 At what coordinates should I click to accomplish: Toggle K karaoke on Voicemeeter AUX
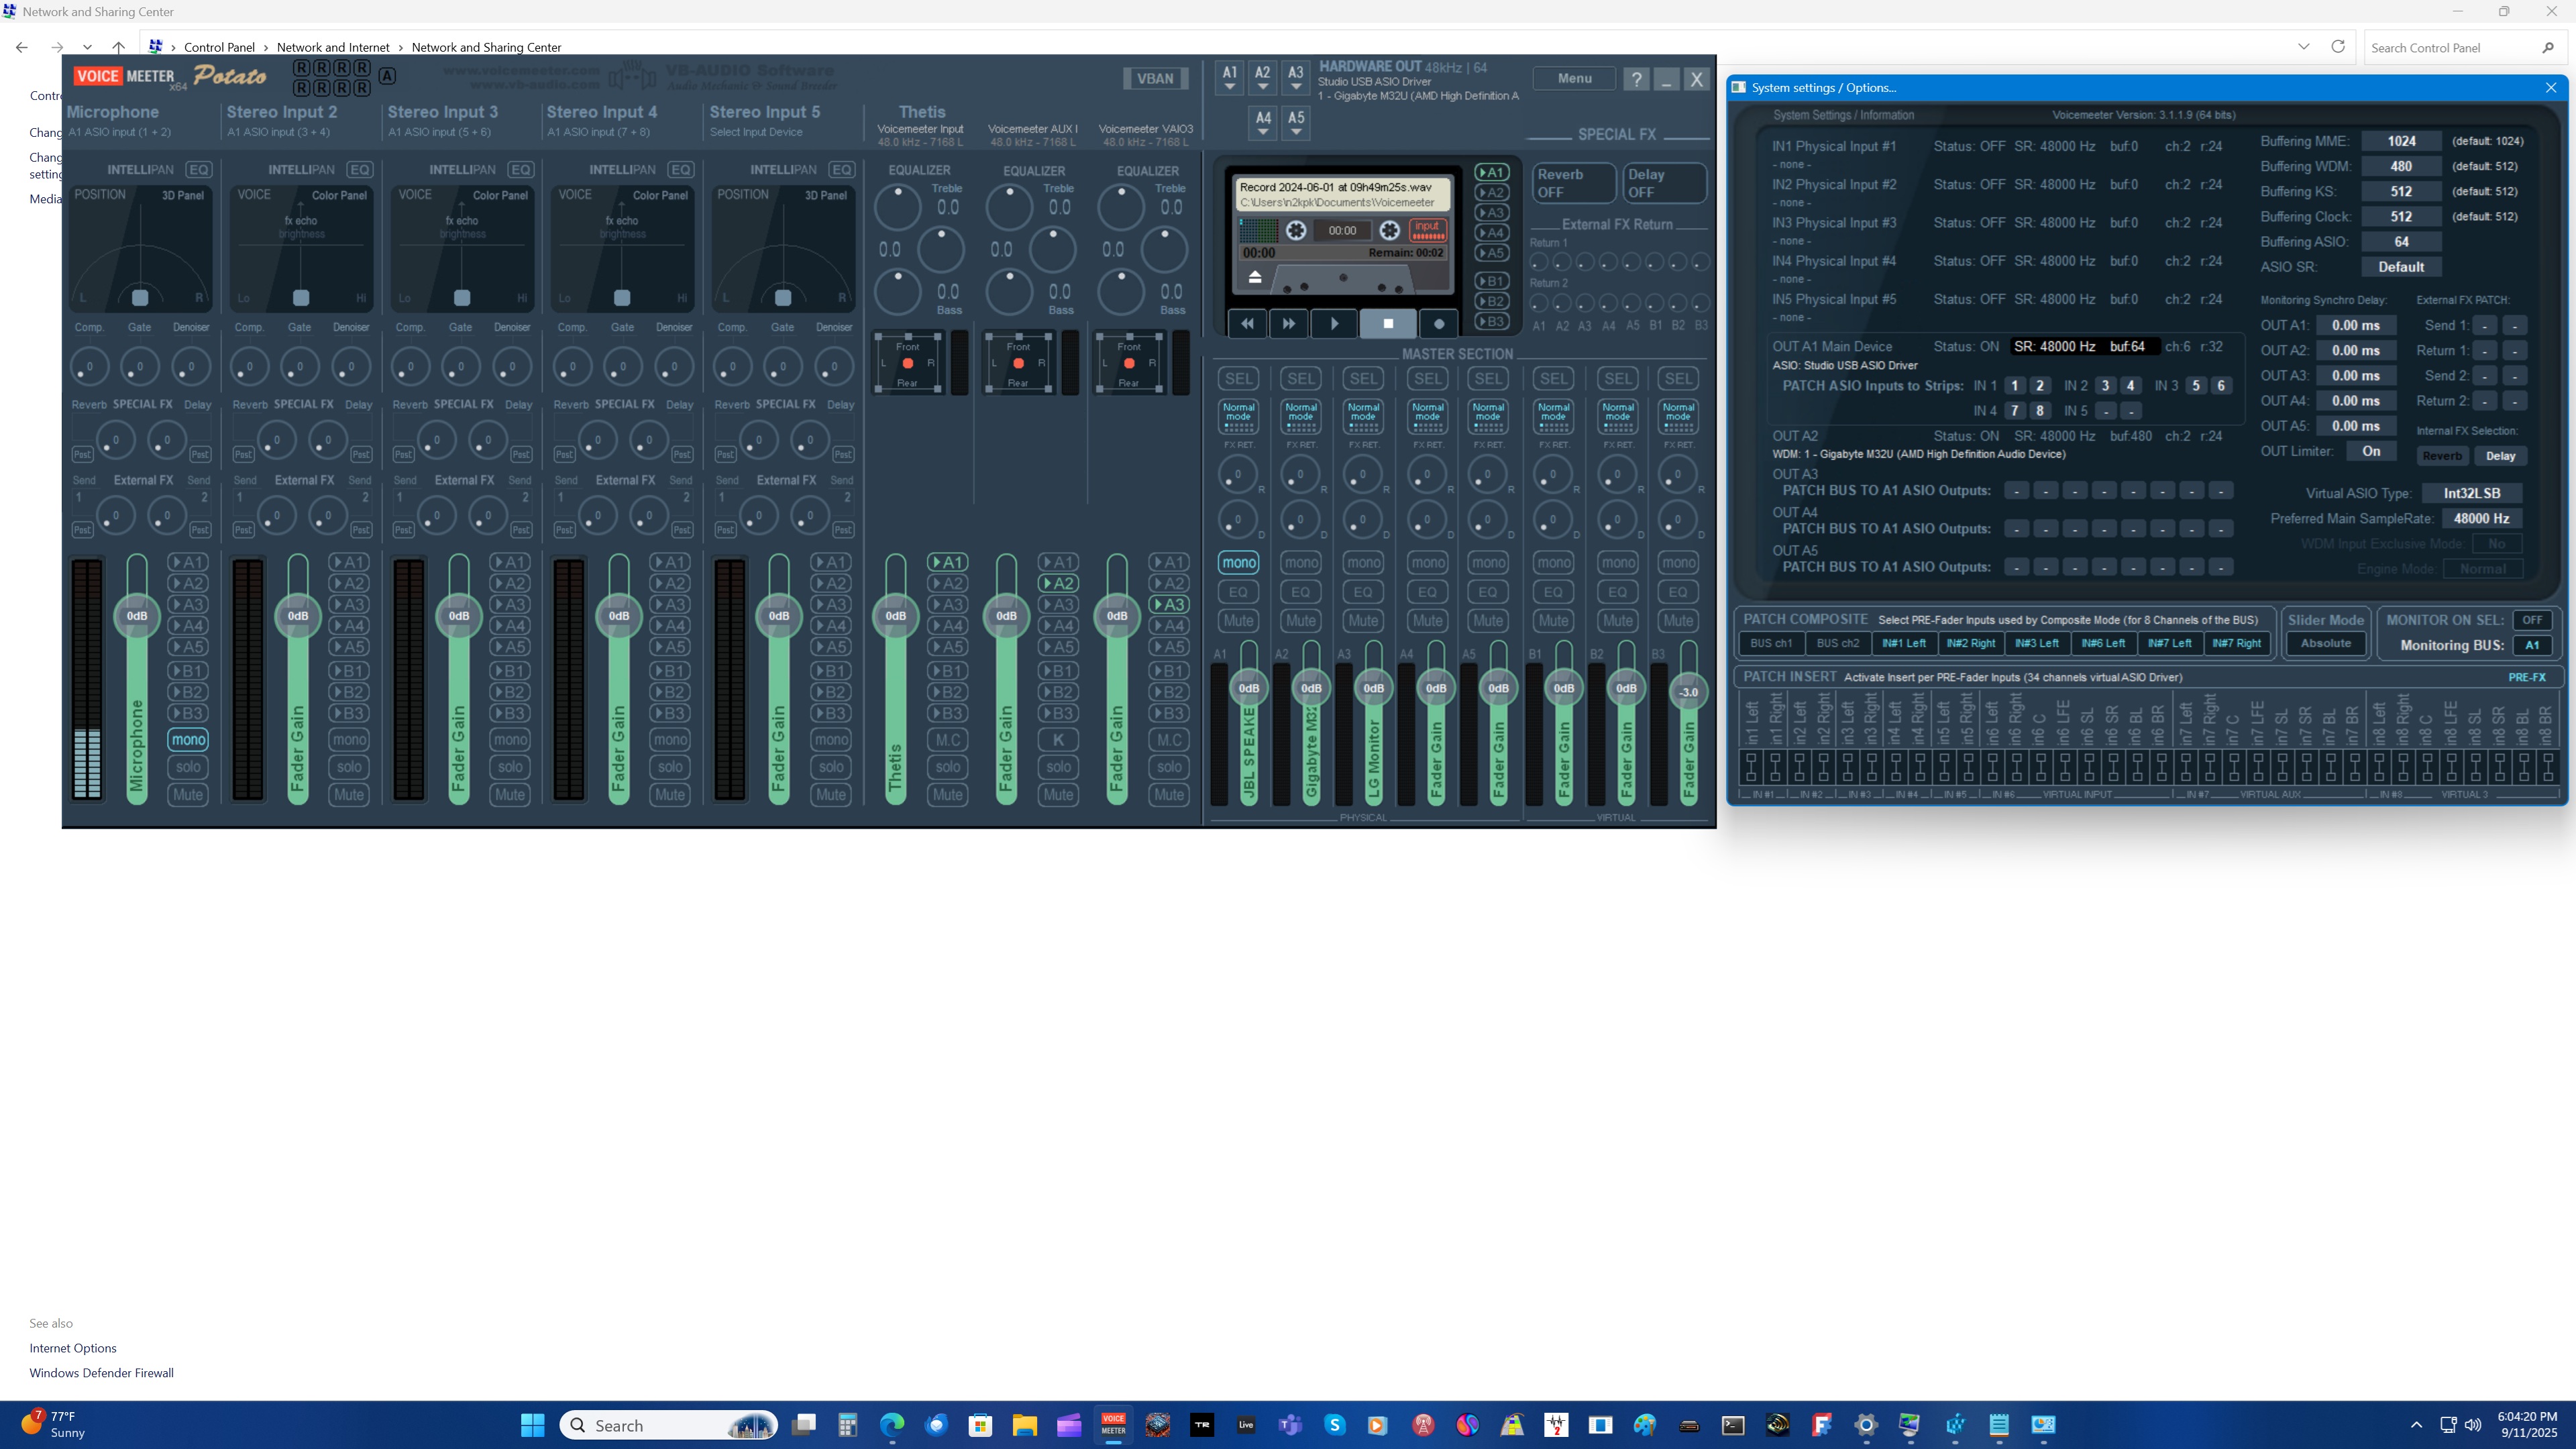coord(1058,740)
